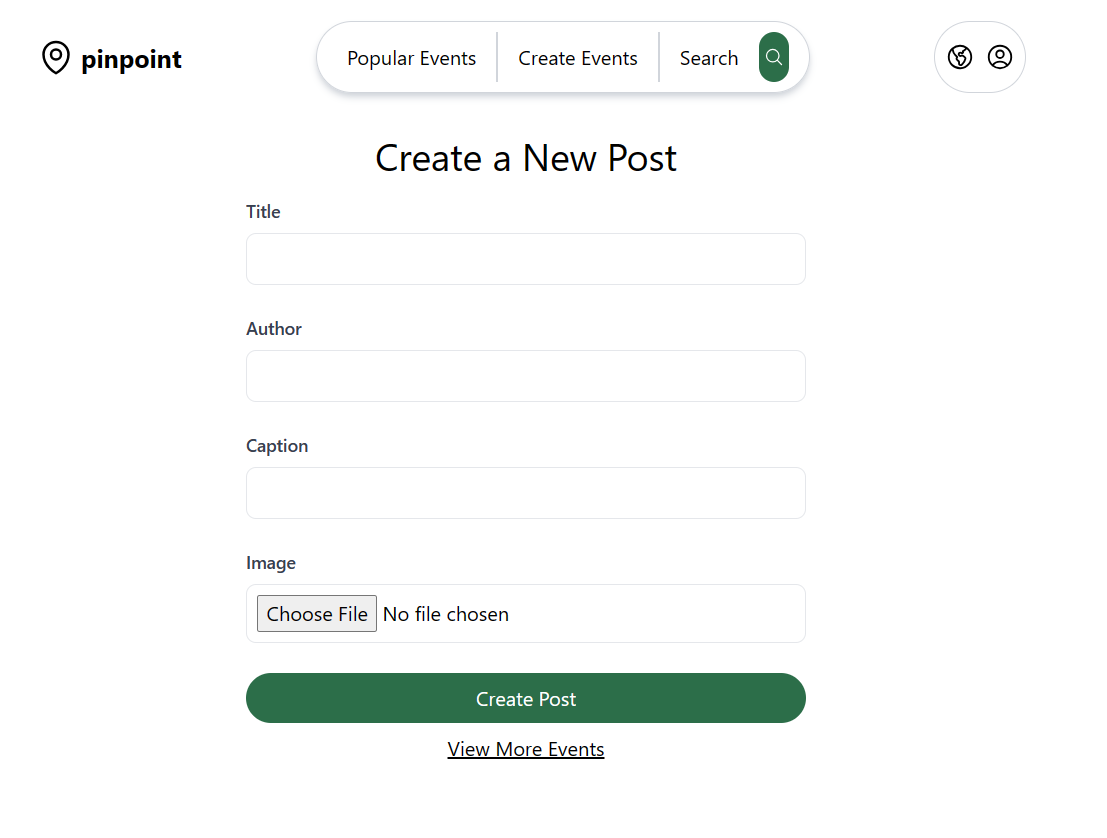Click the Image field label
The width and height of the screenshot is (1107, 838).
pos(271,563)
